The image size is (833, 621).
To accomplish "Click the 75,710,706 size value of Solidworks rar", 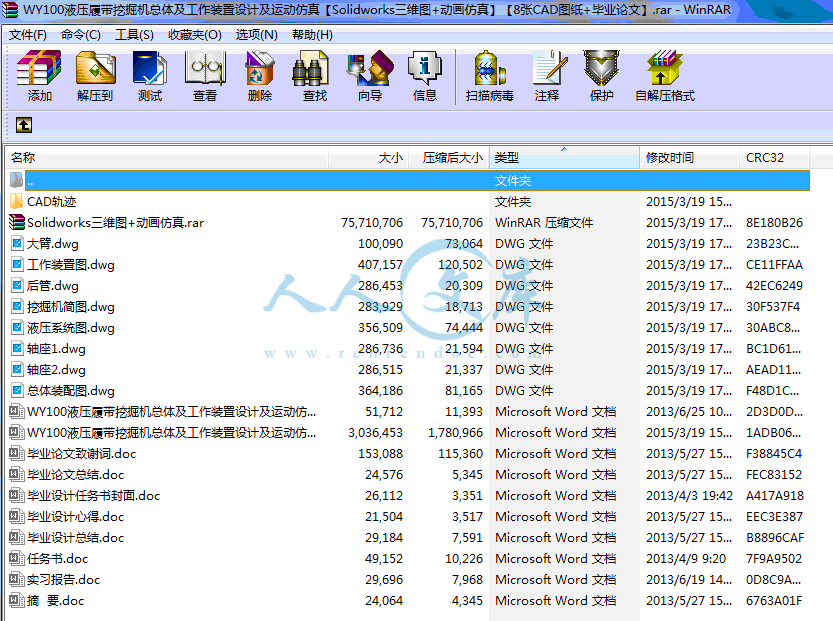I will click(x=372, y=223).
